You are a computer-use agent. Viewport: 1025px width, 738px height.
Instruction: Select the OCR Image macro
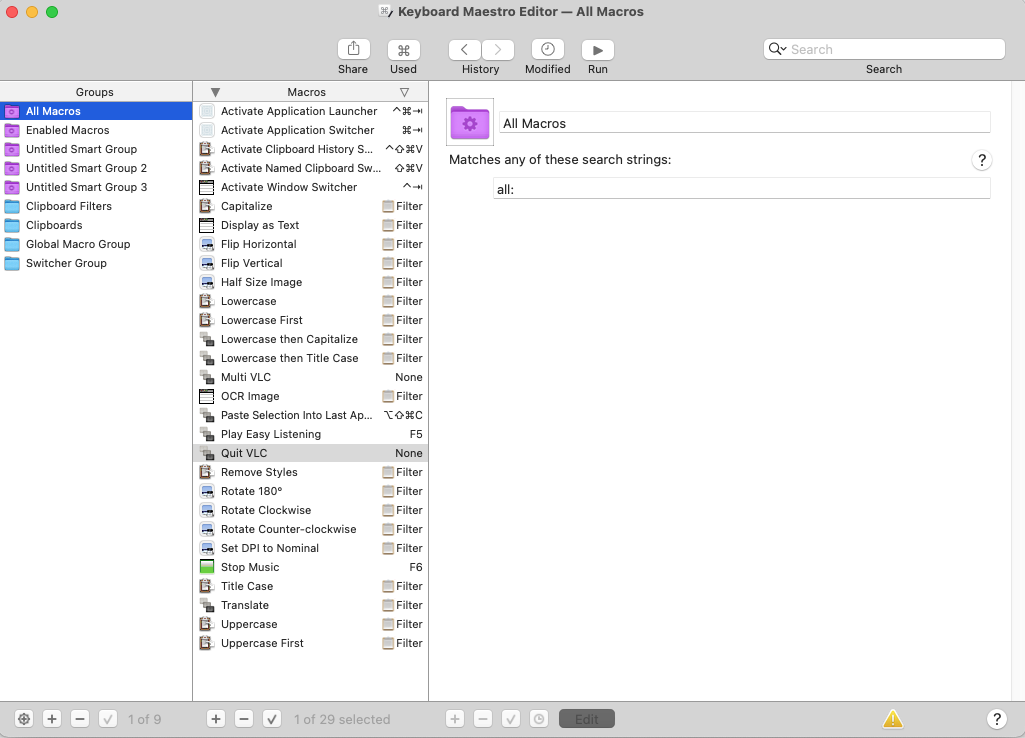[311, 395]
